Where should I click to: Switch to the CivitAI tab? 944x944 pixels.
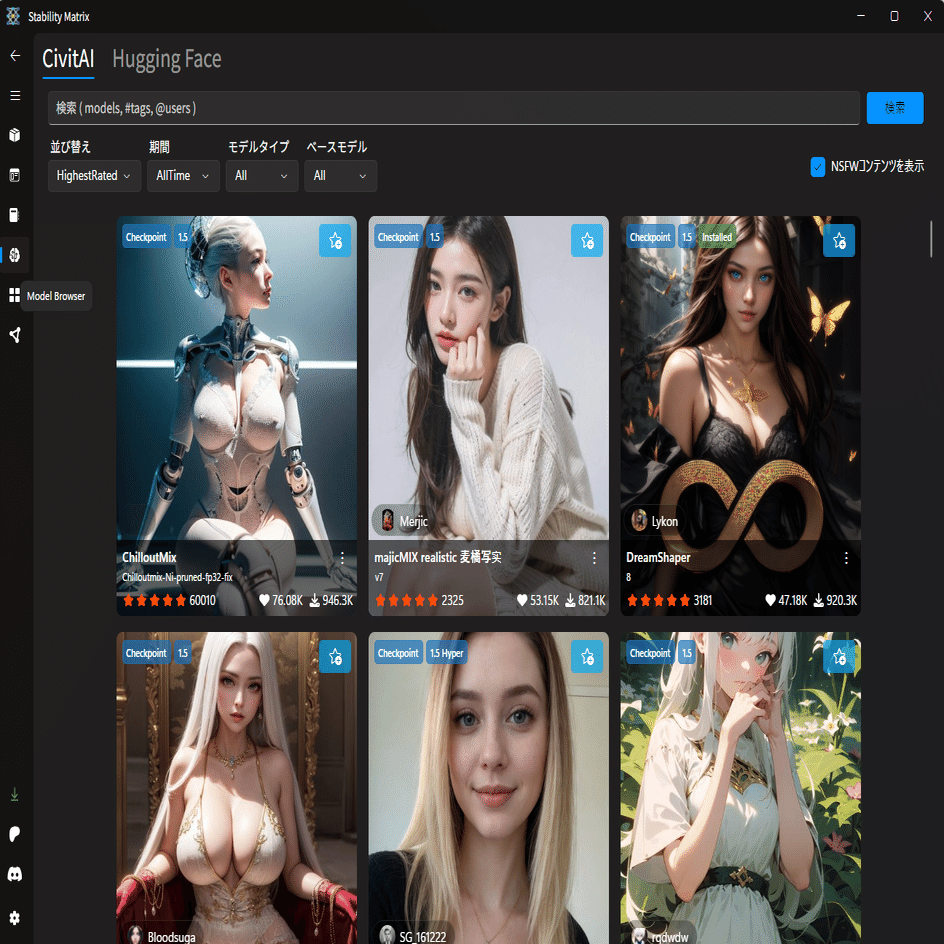pos(68,59)
